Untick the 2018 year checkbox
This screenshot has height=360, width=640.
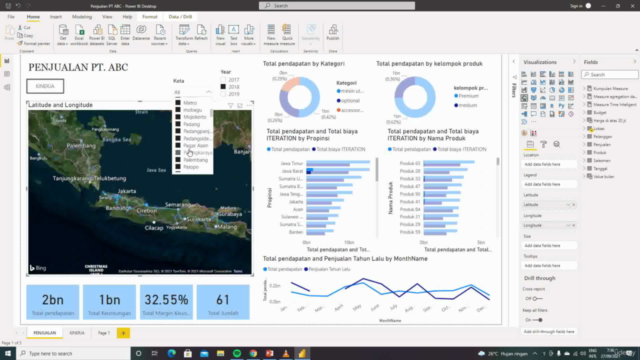223,87
